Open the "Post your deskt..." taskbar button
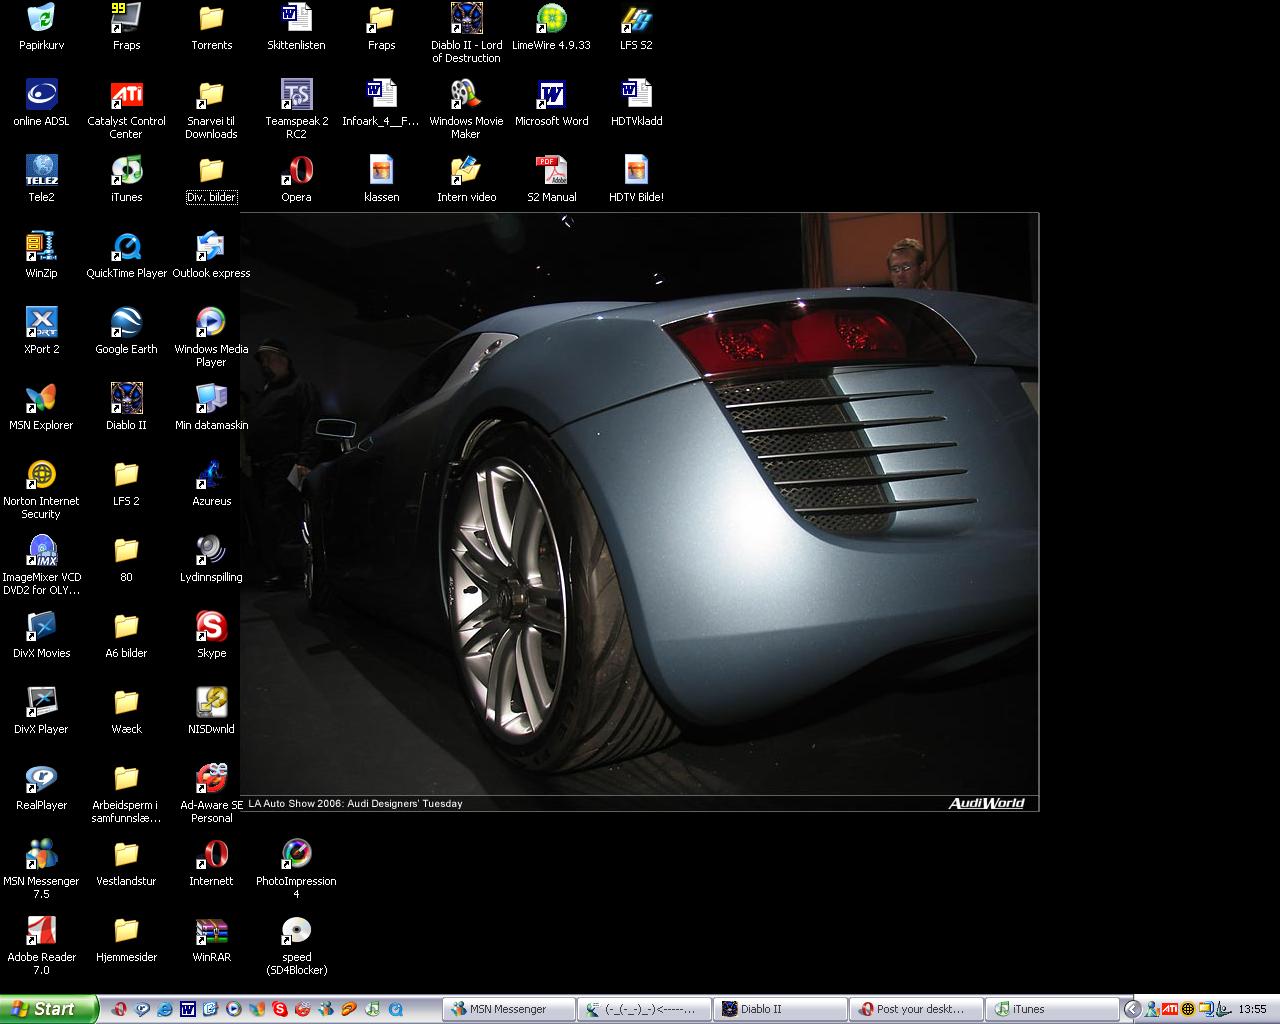1280x1024 pixels. pos(915,1009)
